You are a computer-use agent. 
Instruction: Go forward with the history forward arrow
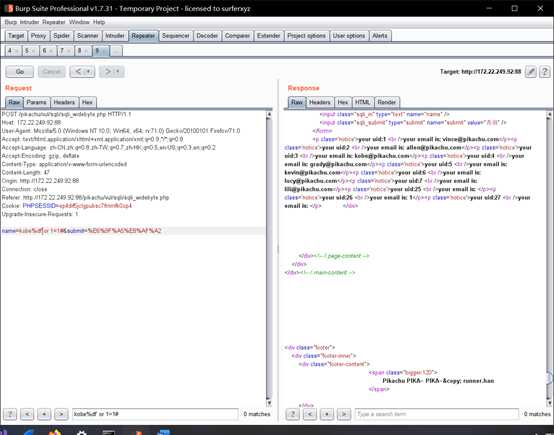click(x=107, y=72)
